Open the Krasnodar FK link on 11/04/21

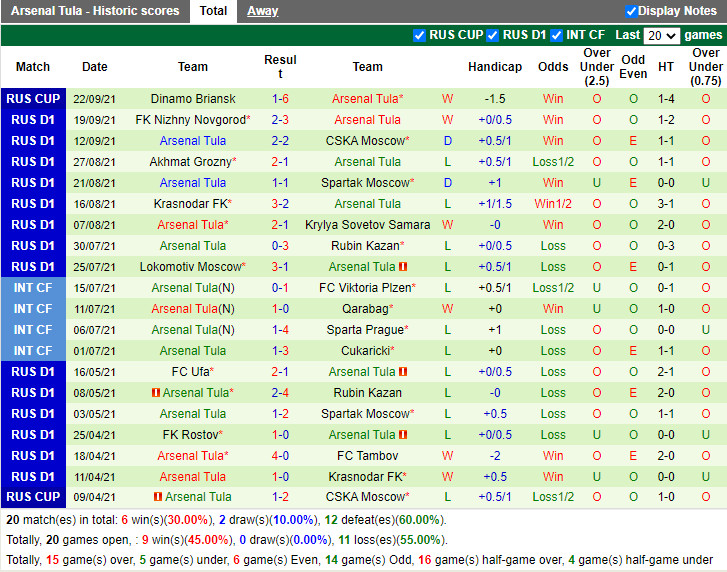click(x=367, y=477)
